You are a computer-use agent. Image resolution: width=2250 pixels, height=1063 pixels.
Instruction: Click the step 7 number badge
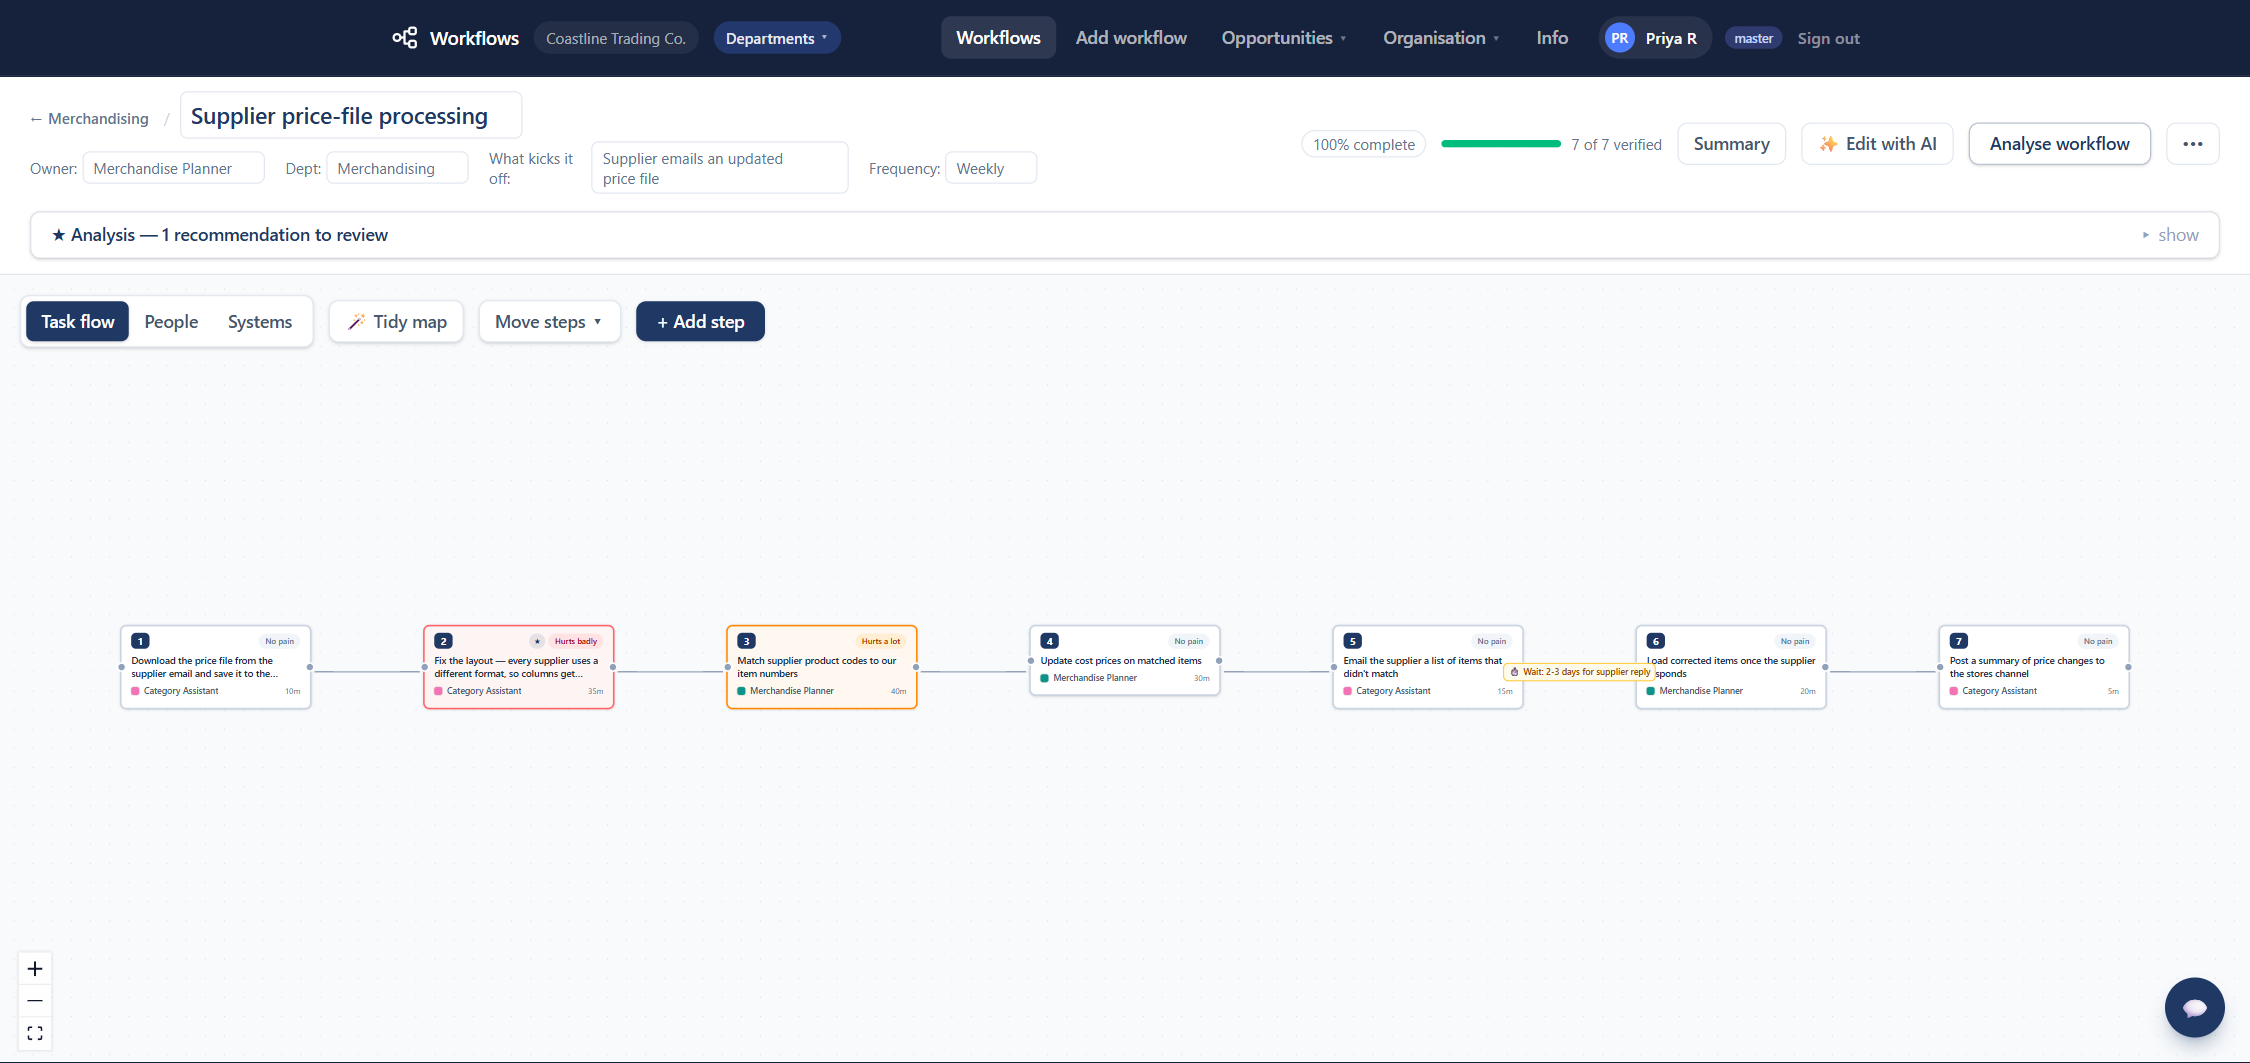tap(1959, 641)
